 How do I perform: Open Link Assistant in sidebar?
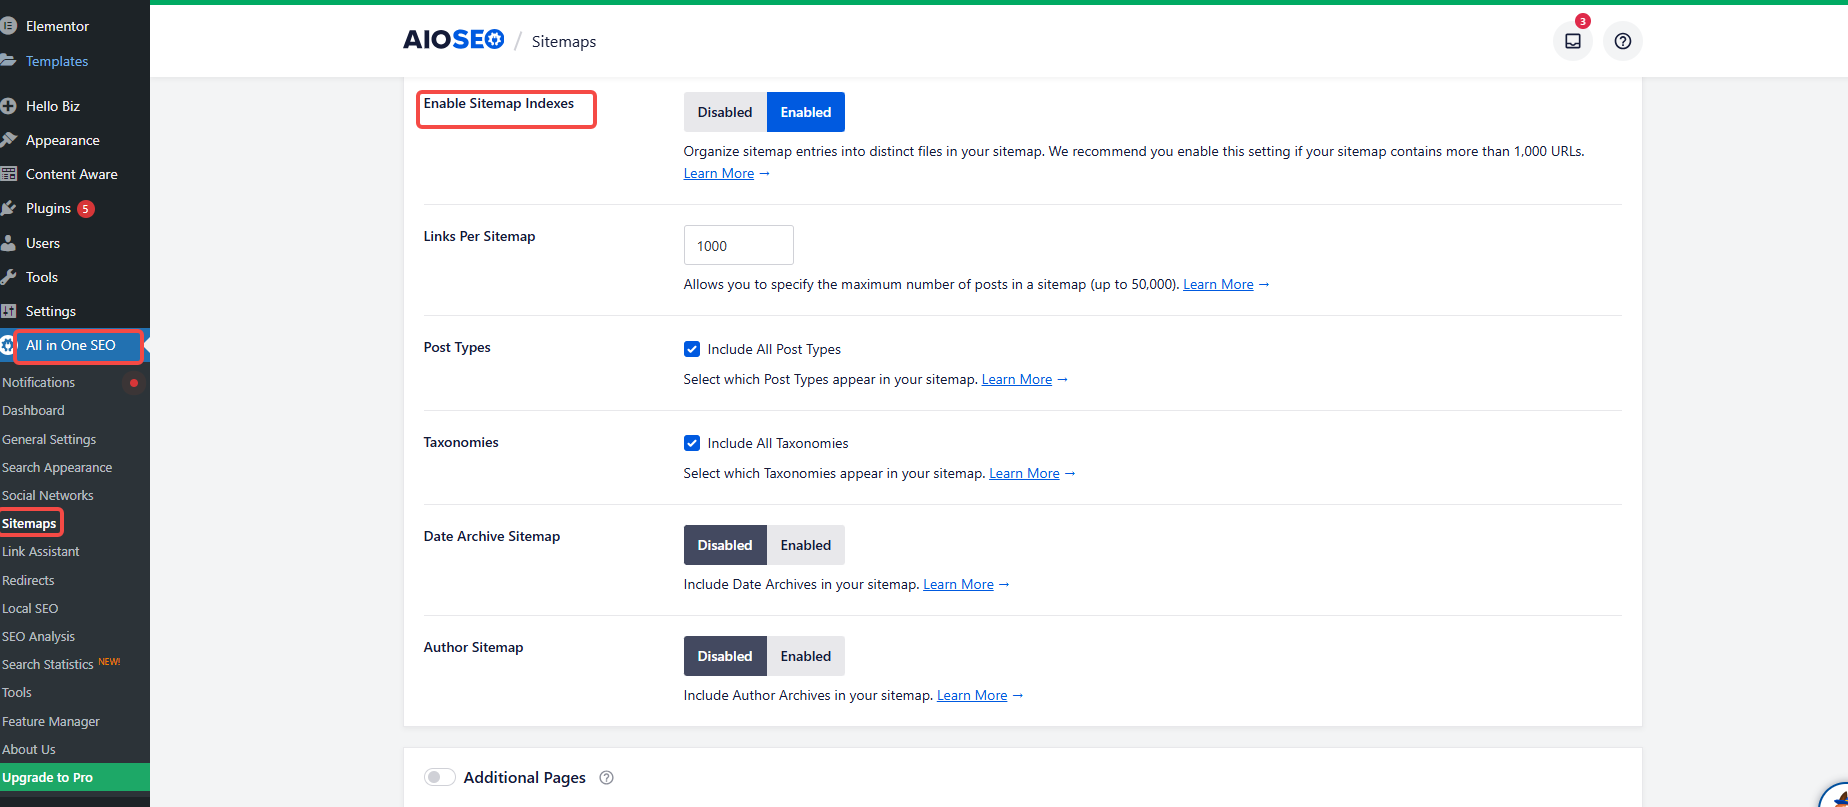tap(41, 551)
